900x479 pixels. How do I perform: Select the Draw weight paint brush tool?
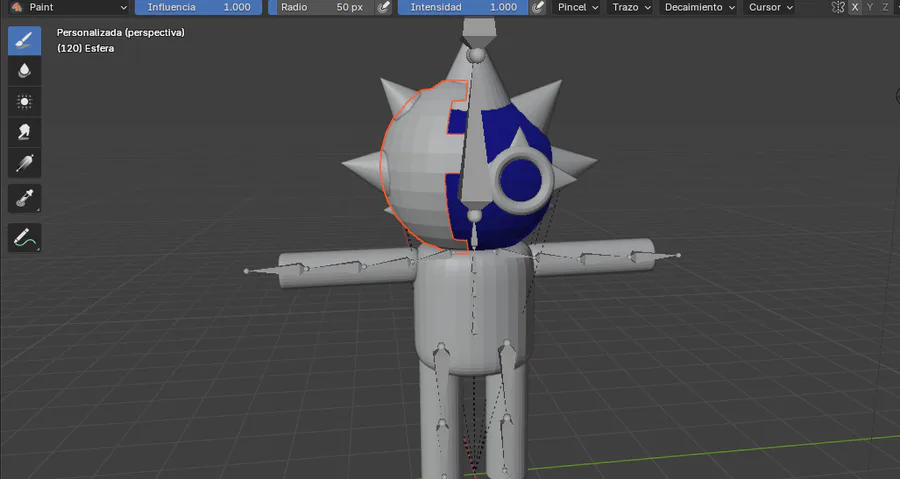(24, 40)
